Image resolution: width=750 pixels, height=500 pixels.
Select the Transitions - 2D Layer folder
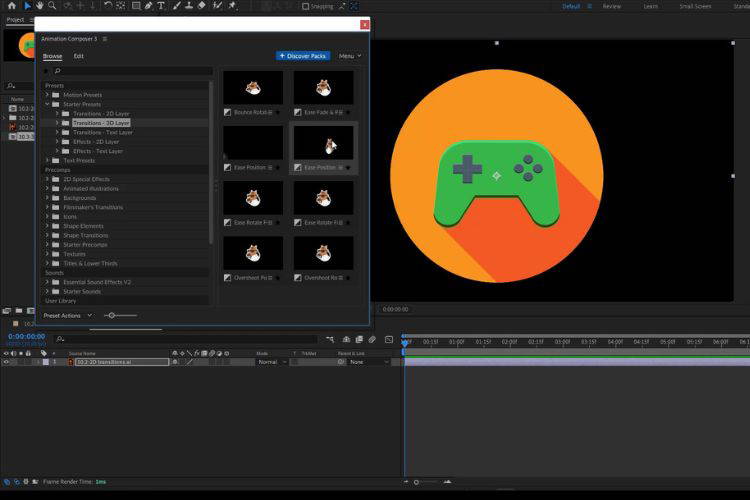click(x=101, y=113)
